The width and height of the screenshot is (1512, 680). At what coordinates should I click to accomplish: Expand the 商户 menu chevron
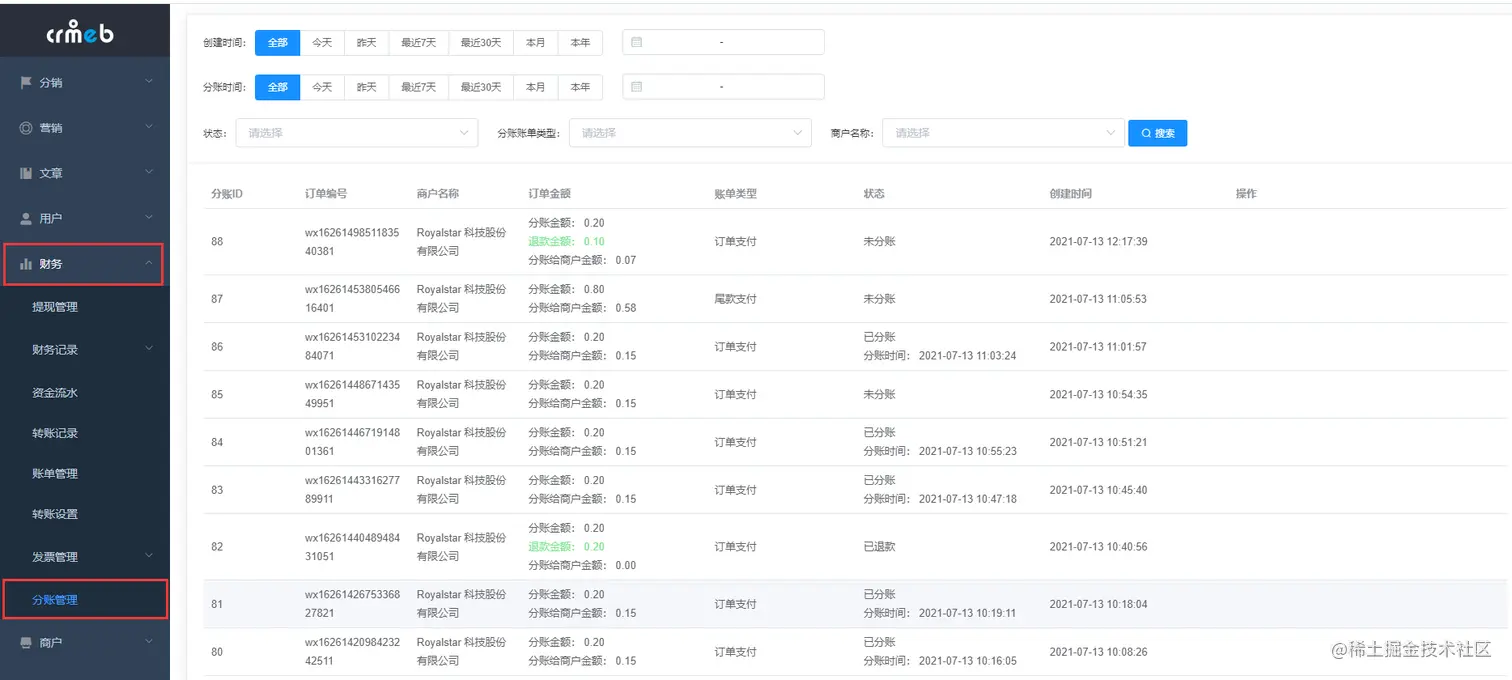pos(149,641)
